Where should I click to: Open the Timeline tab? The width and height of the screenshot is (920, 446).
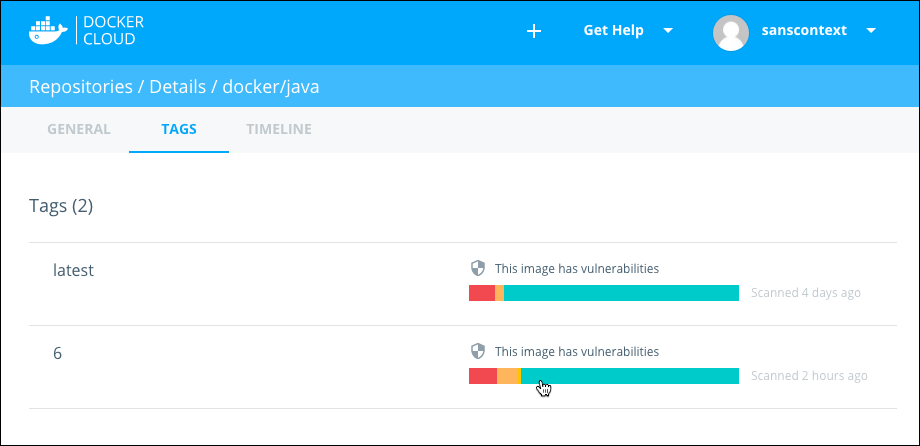[279, 129]
